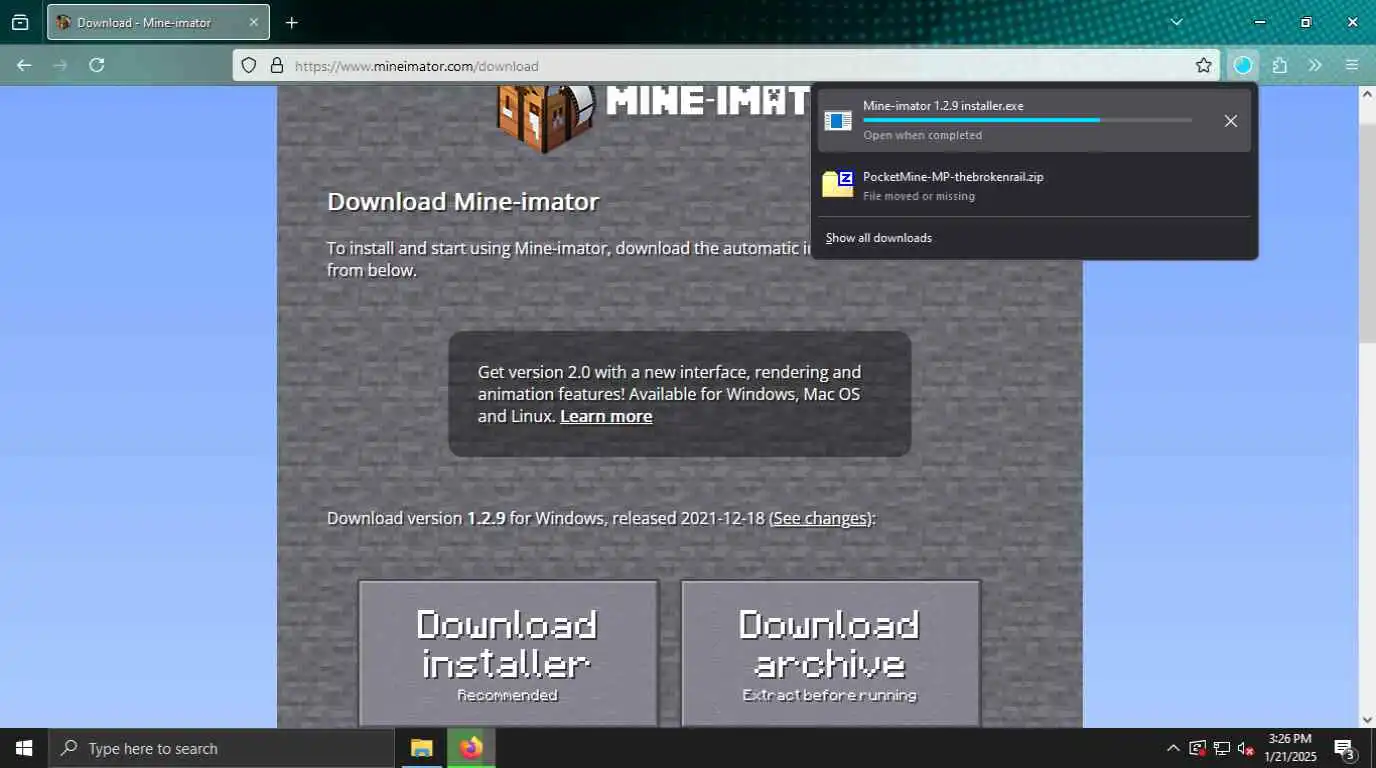The height and width of the screenshot is (768, 1376).
Task: Open the network tray icon
Action: click(x=1222, y=748)
